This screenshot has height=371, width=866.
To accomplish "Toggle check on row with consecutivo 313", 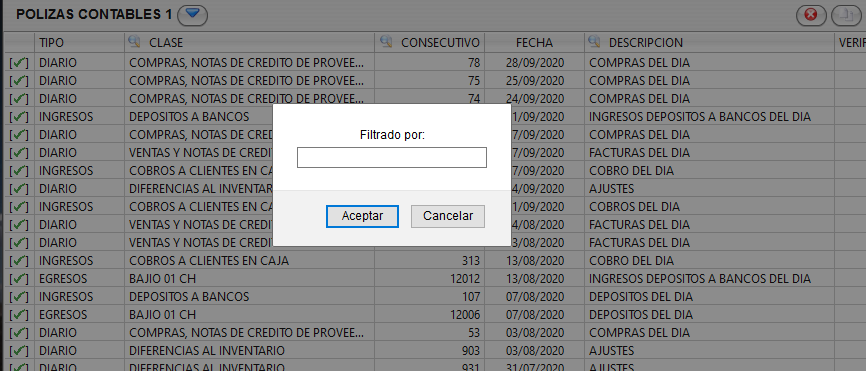I will click(x=19, y=261).
